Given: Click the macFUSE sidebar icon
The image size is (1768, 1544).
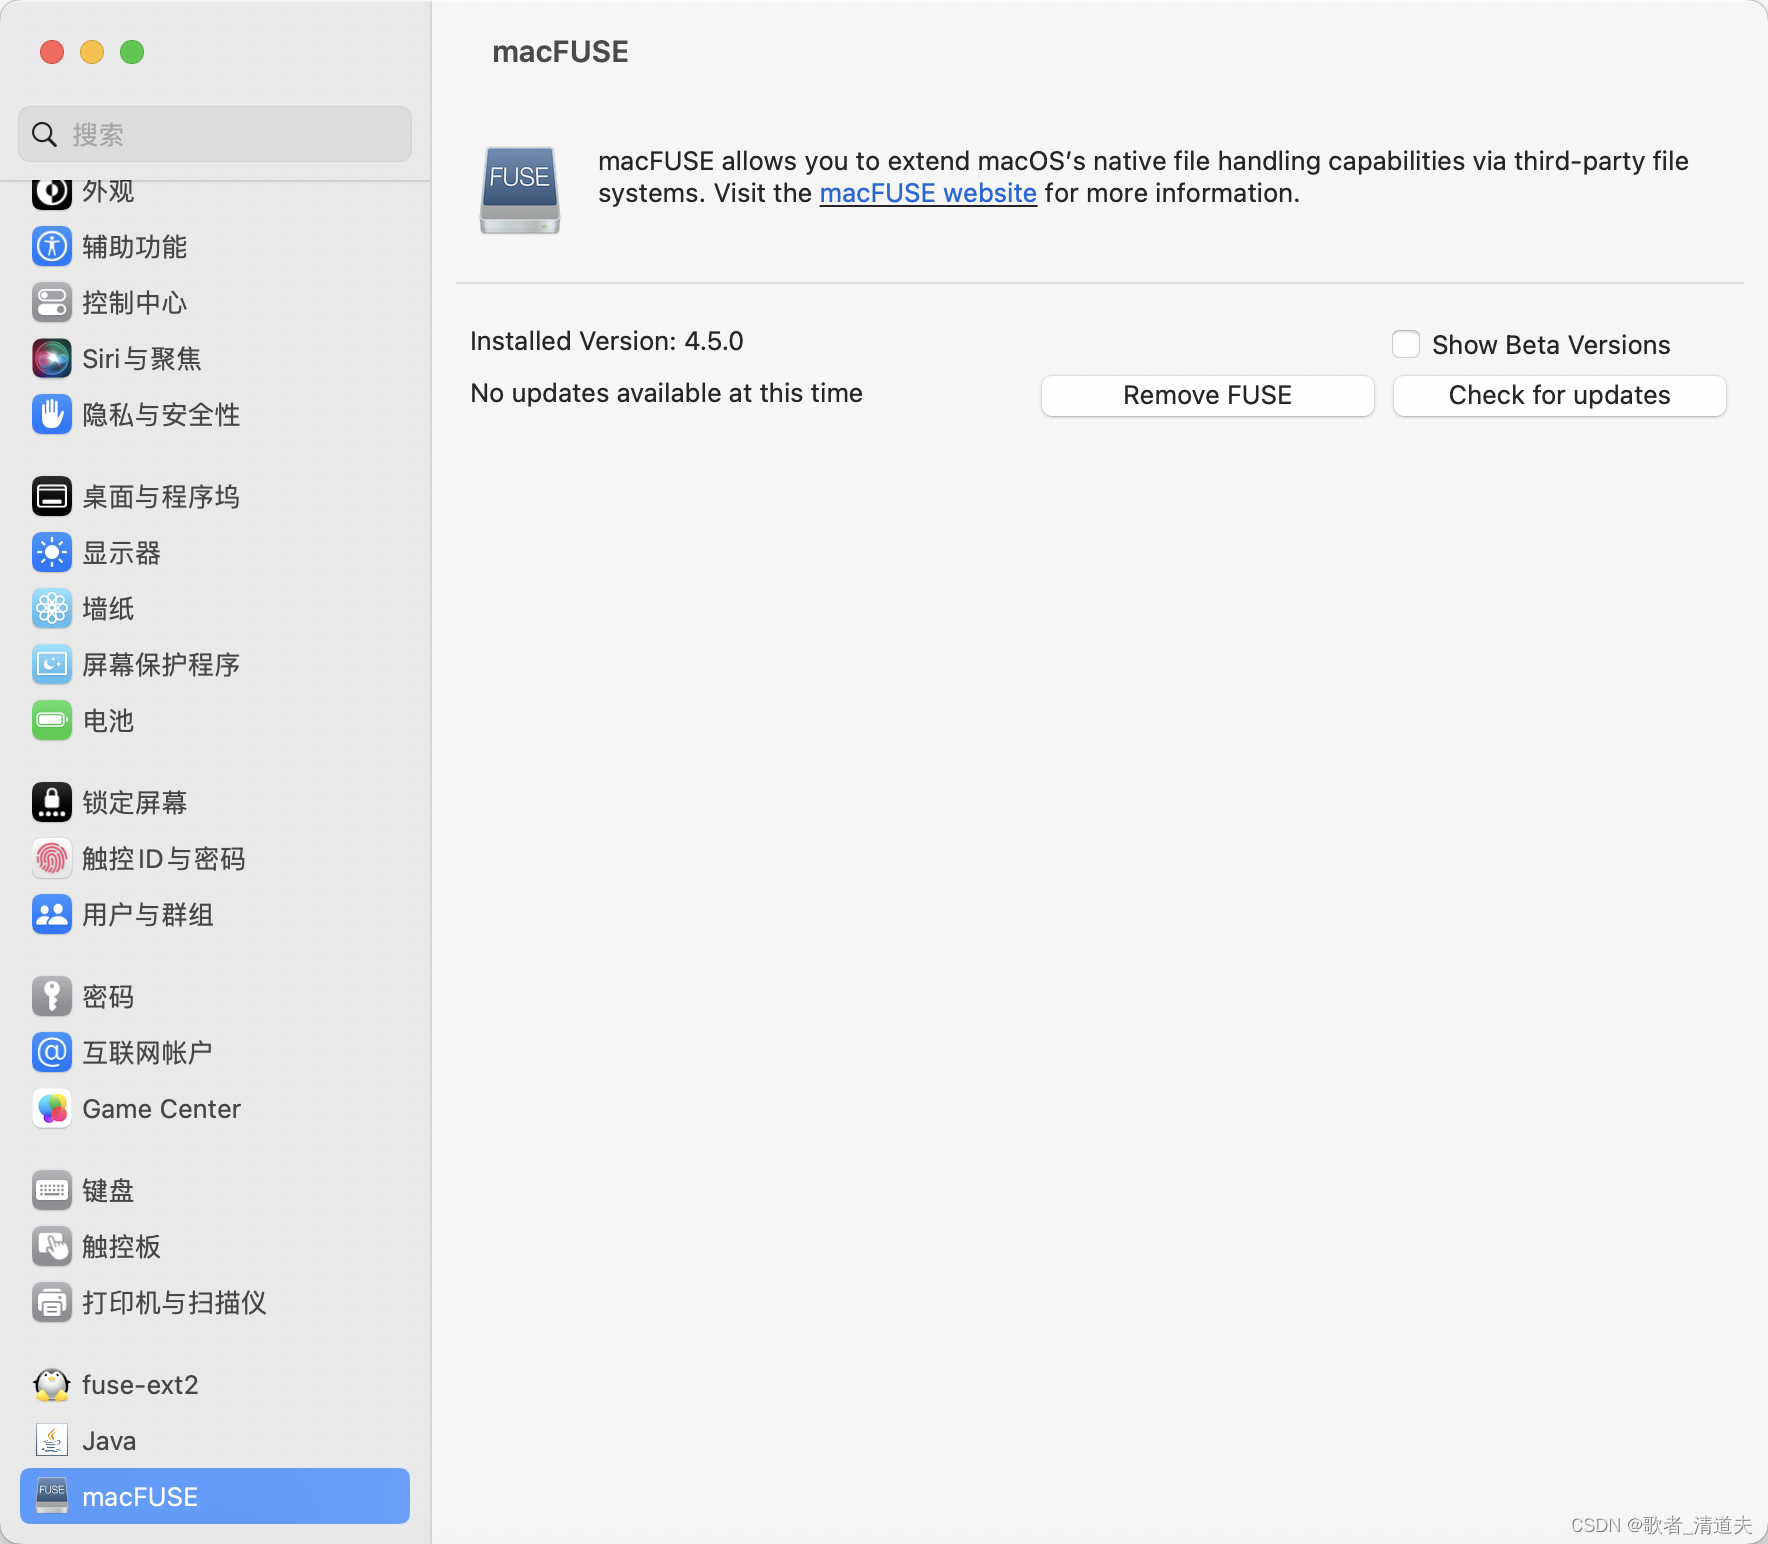Looking at the screenshot, I should coord(52,1496).
